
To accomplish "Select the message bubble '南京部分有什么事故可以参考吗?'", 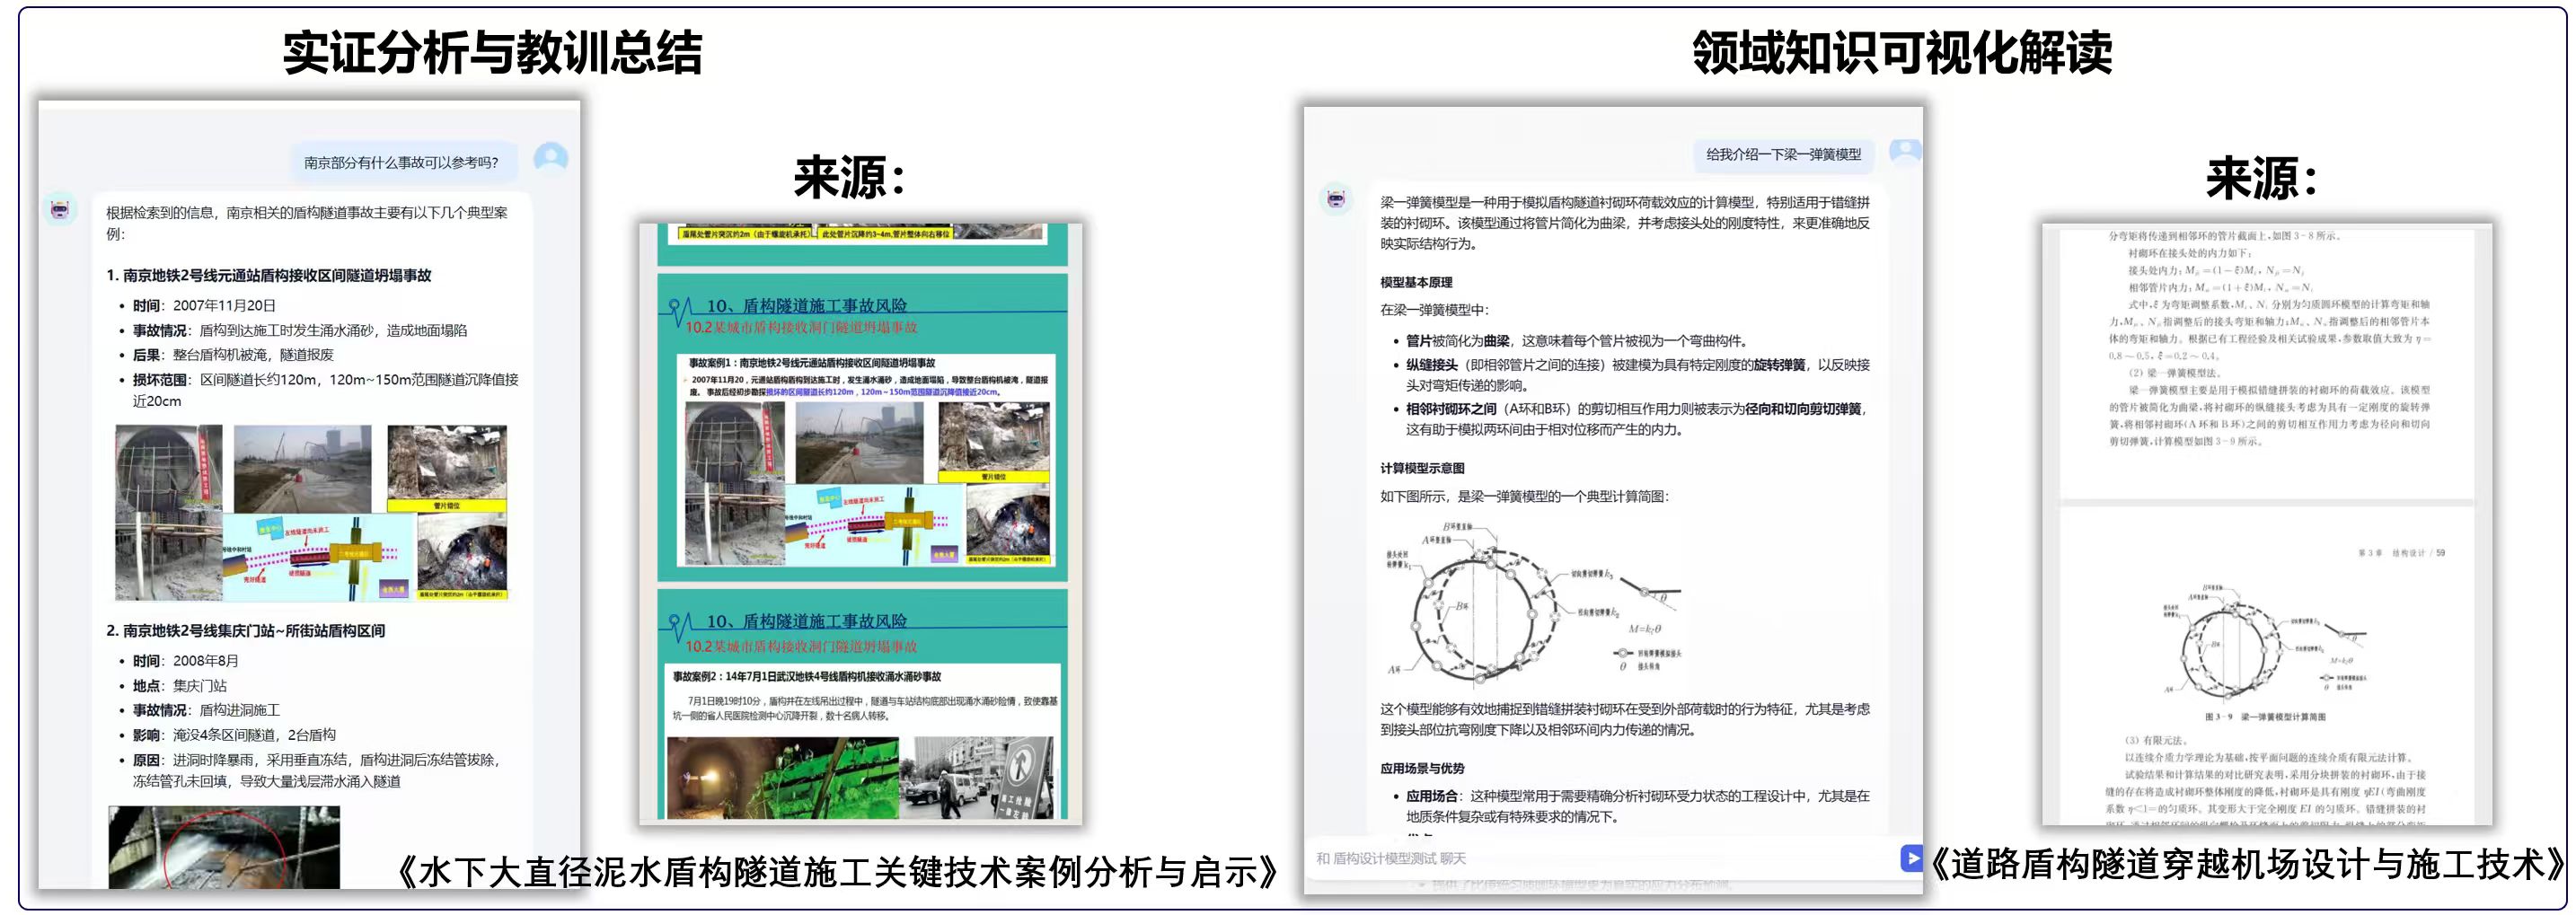I will pos(401,162).
